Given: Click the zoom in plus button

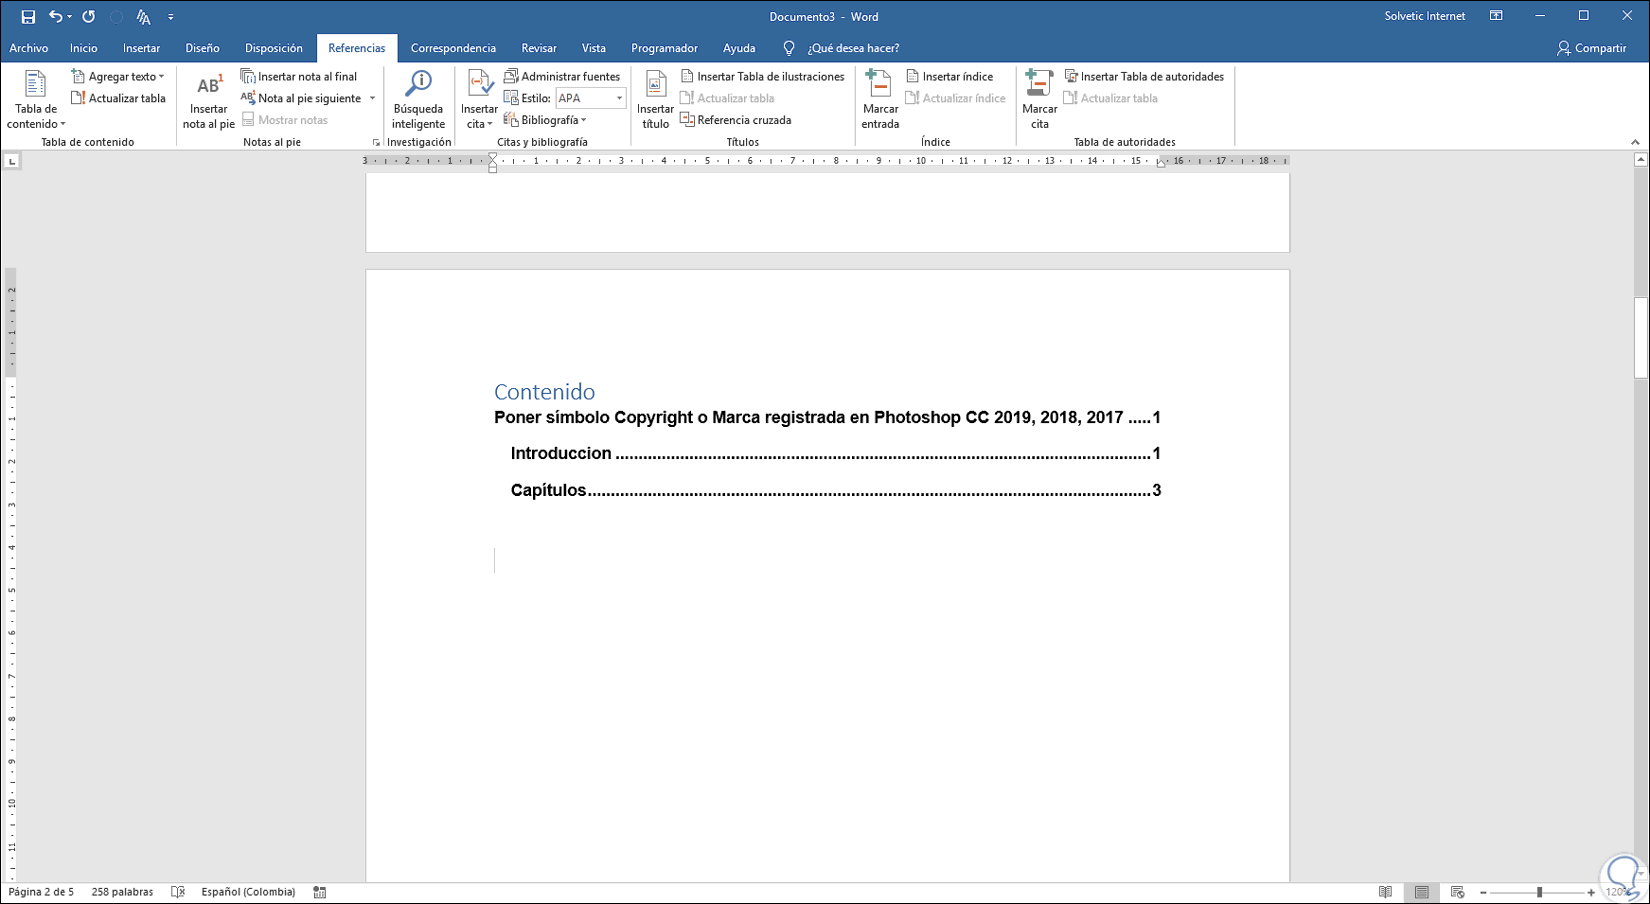Looking at the screenshot, I should click(1591, 892).
